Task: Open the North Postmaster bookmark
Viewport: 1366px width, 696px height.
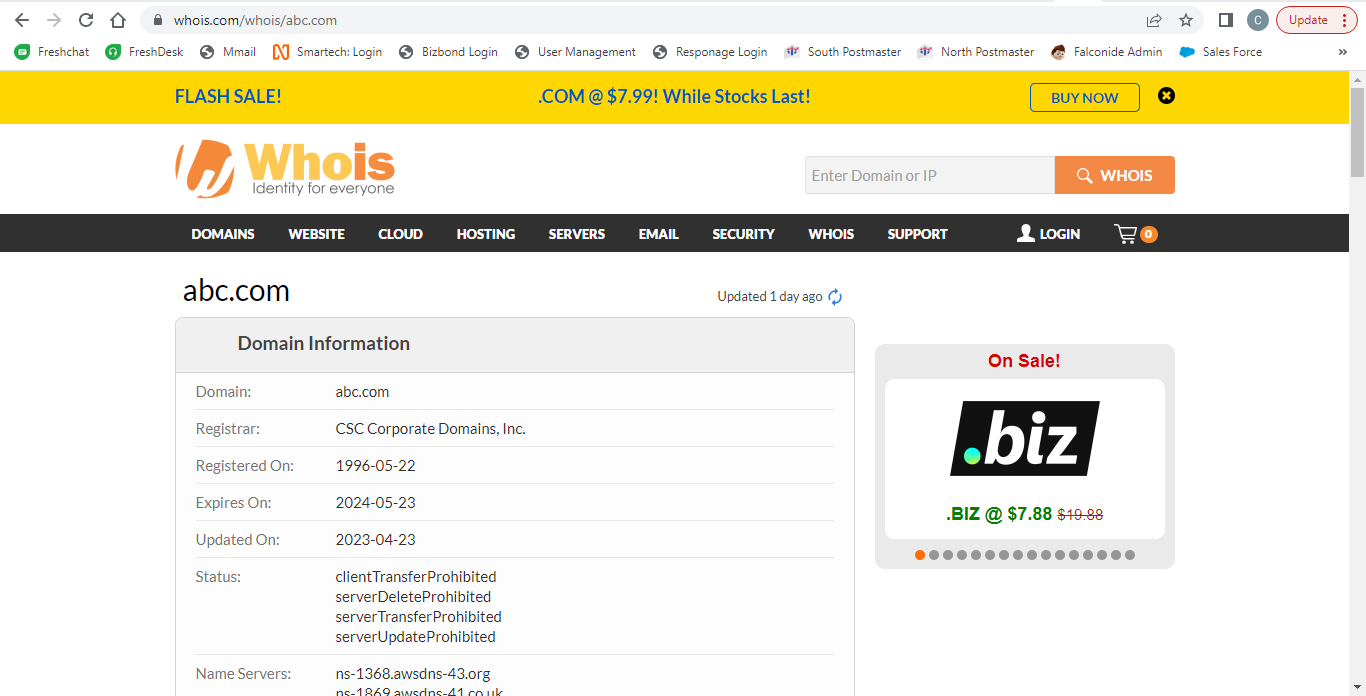Action: click(975, 52)
